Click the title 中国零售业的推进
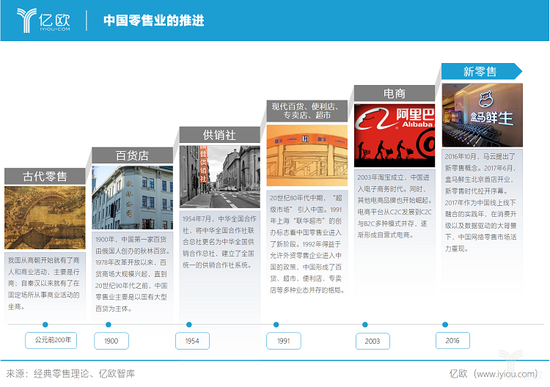Image resolution: width=550 pixels, height=387 pixels. [x=154, y=20]
